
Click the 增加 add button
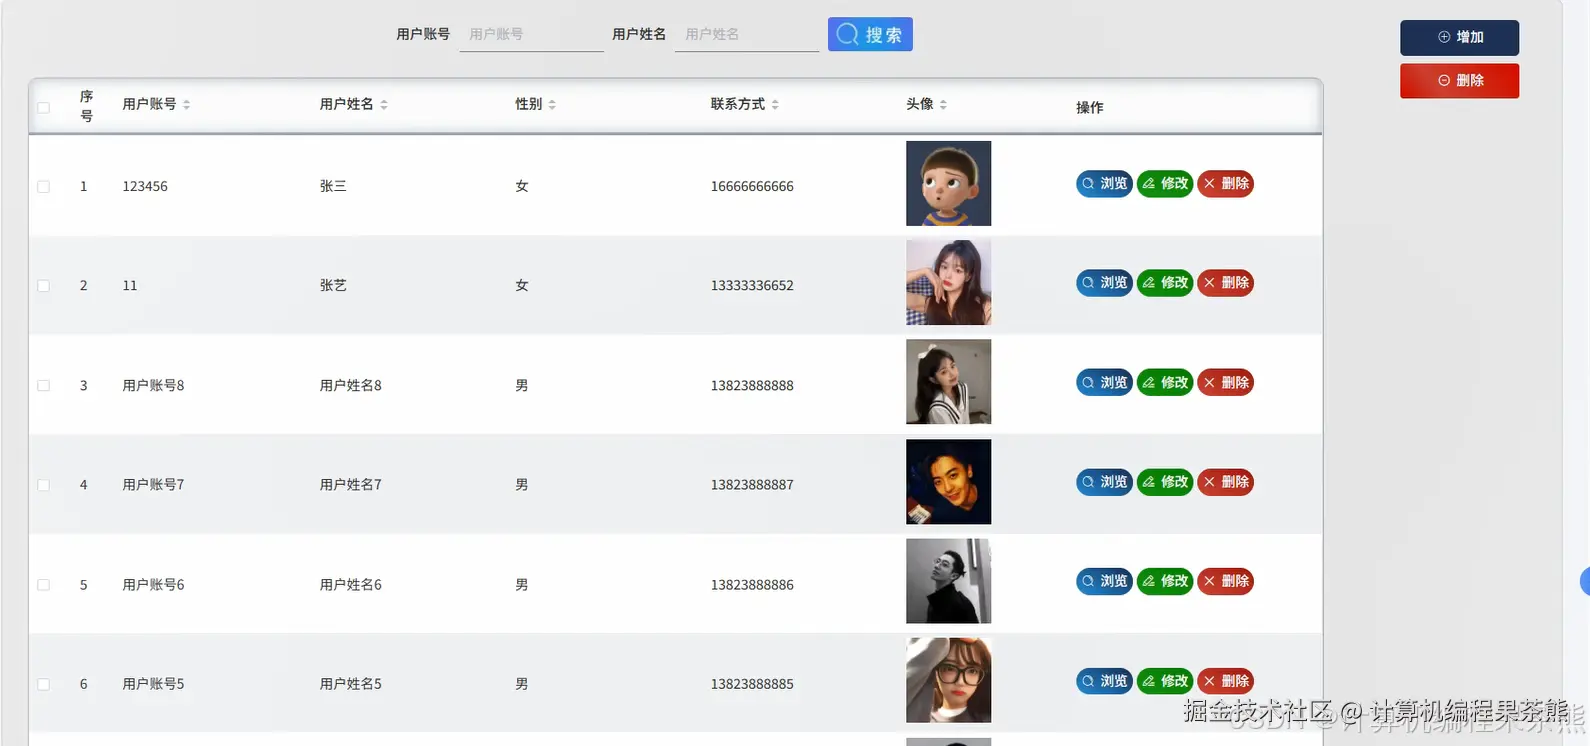pyautogui.click(x=1459, y=37)
